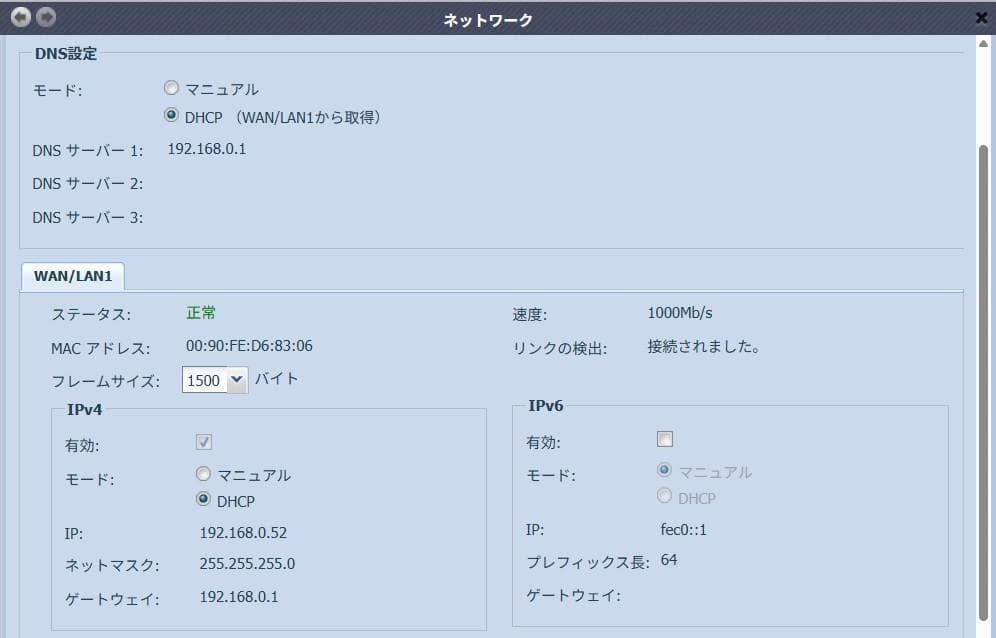Enable the IPv6 有効 checkbox
This screenshot has width=996, height=638.
click(x=663, y=438)
